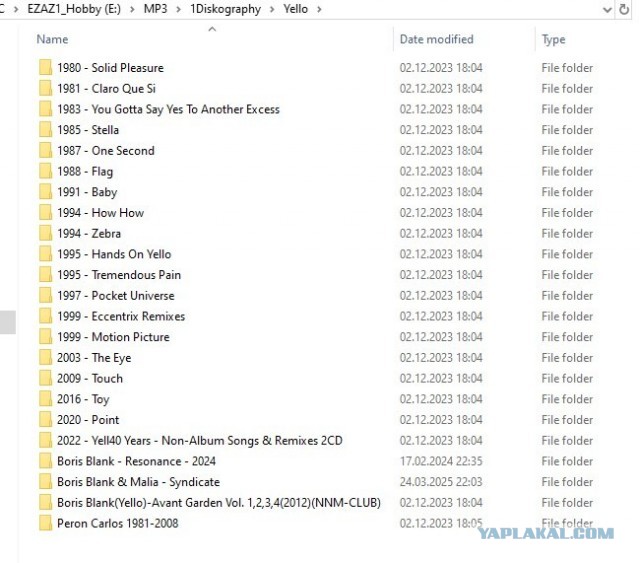Select folder name 1999 - Motion Picture

tap(113, 336)
